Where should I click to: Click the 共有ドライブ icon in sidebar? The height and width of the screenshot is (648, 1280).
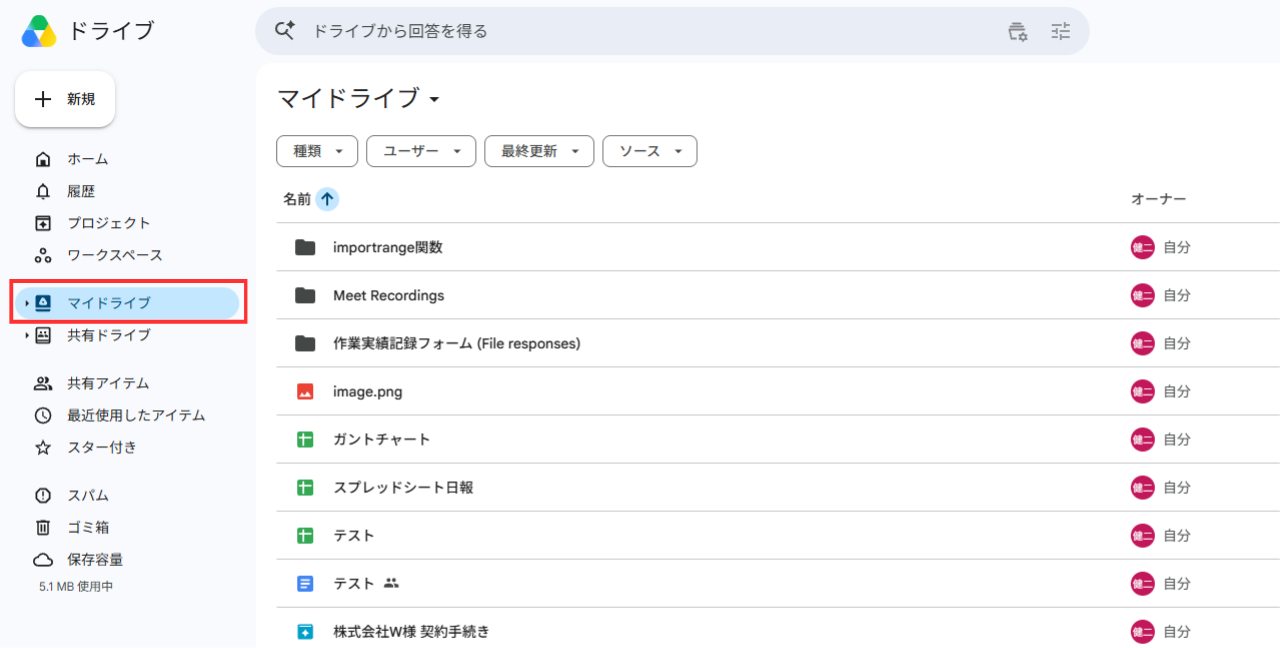coord(43,335)
